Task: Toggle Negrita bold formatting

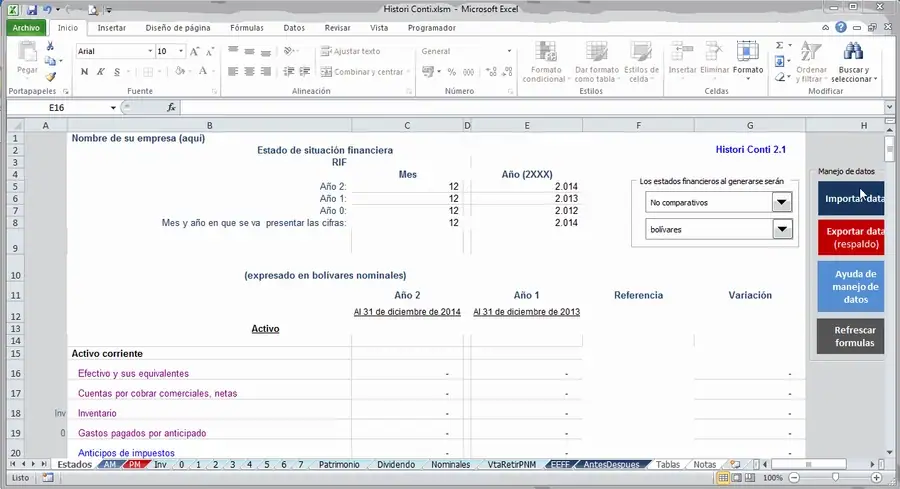Action: point(84,72)
